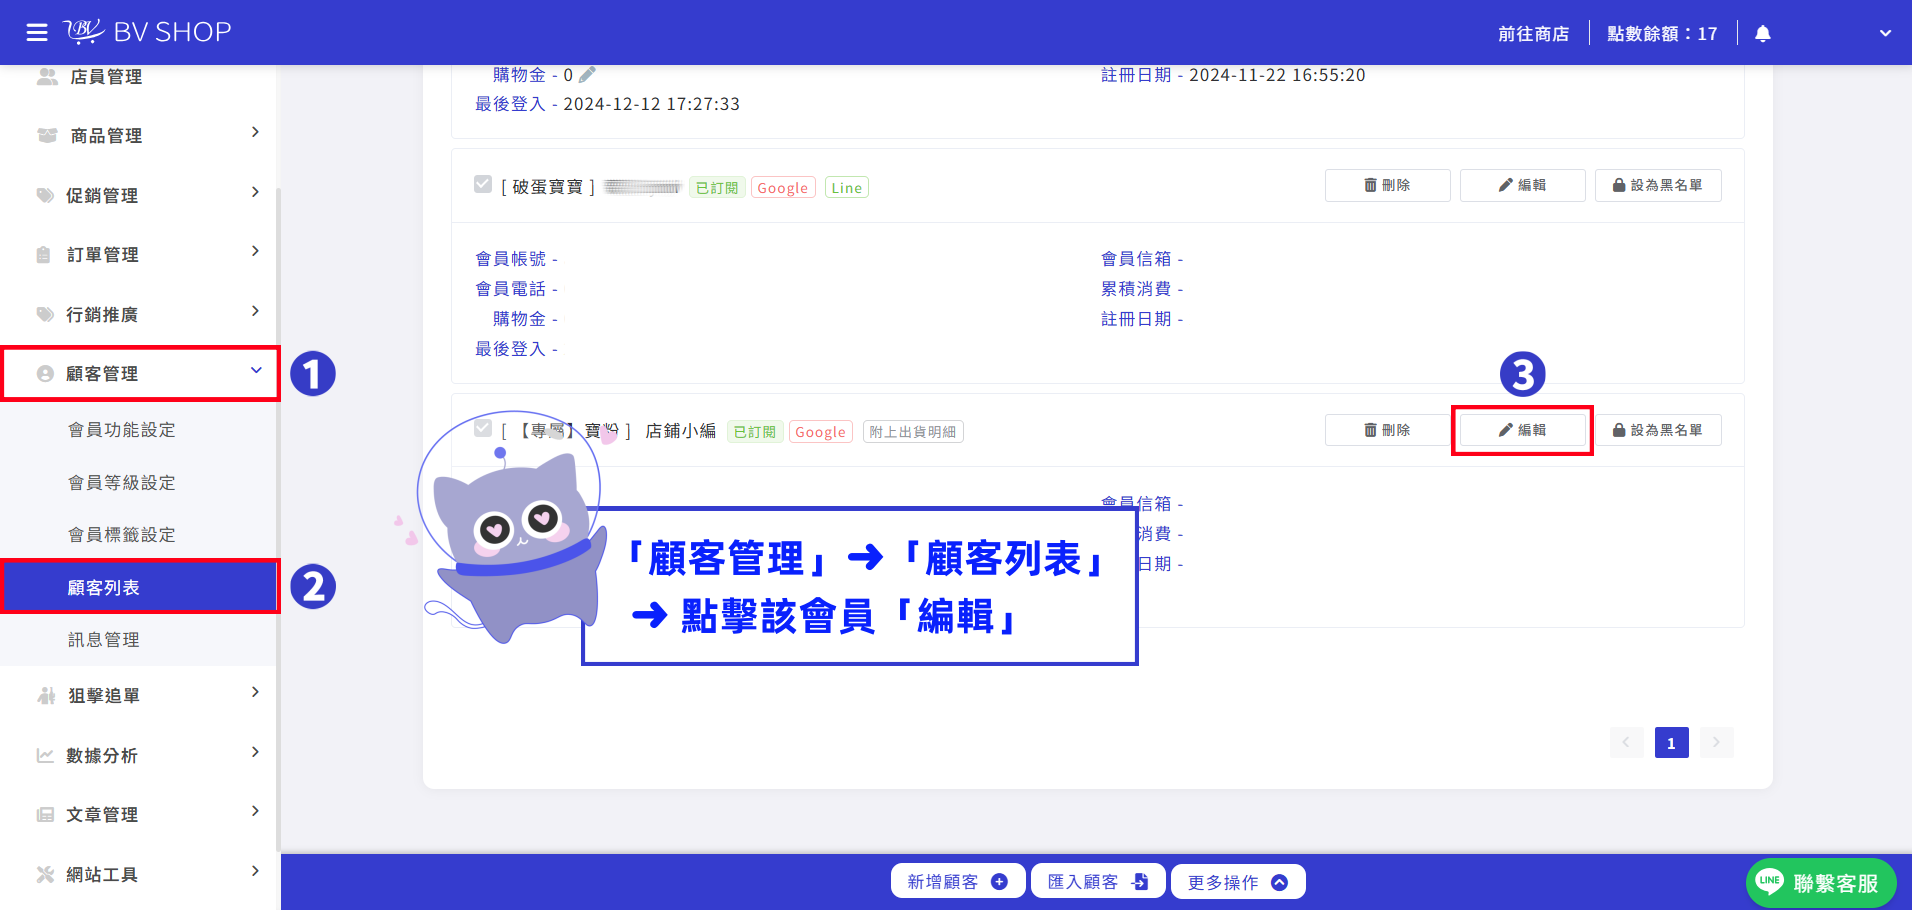Click the BV SHOP logo
1912x910 pixels.
click(x=147, y=32)
